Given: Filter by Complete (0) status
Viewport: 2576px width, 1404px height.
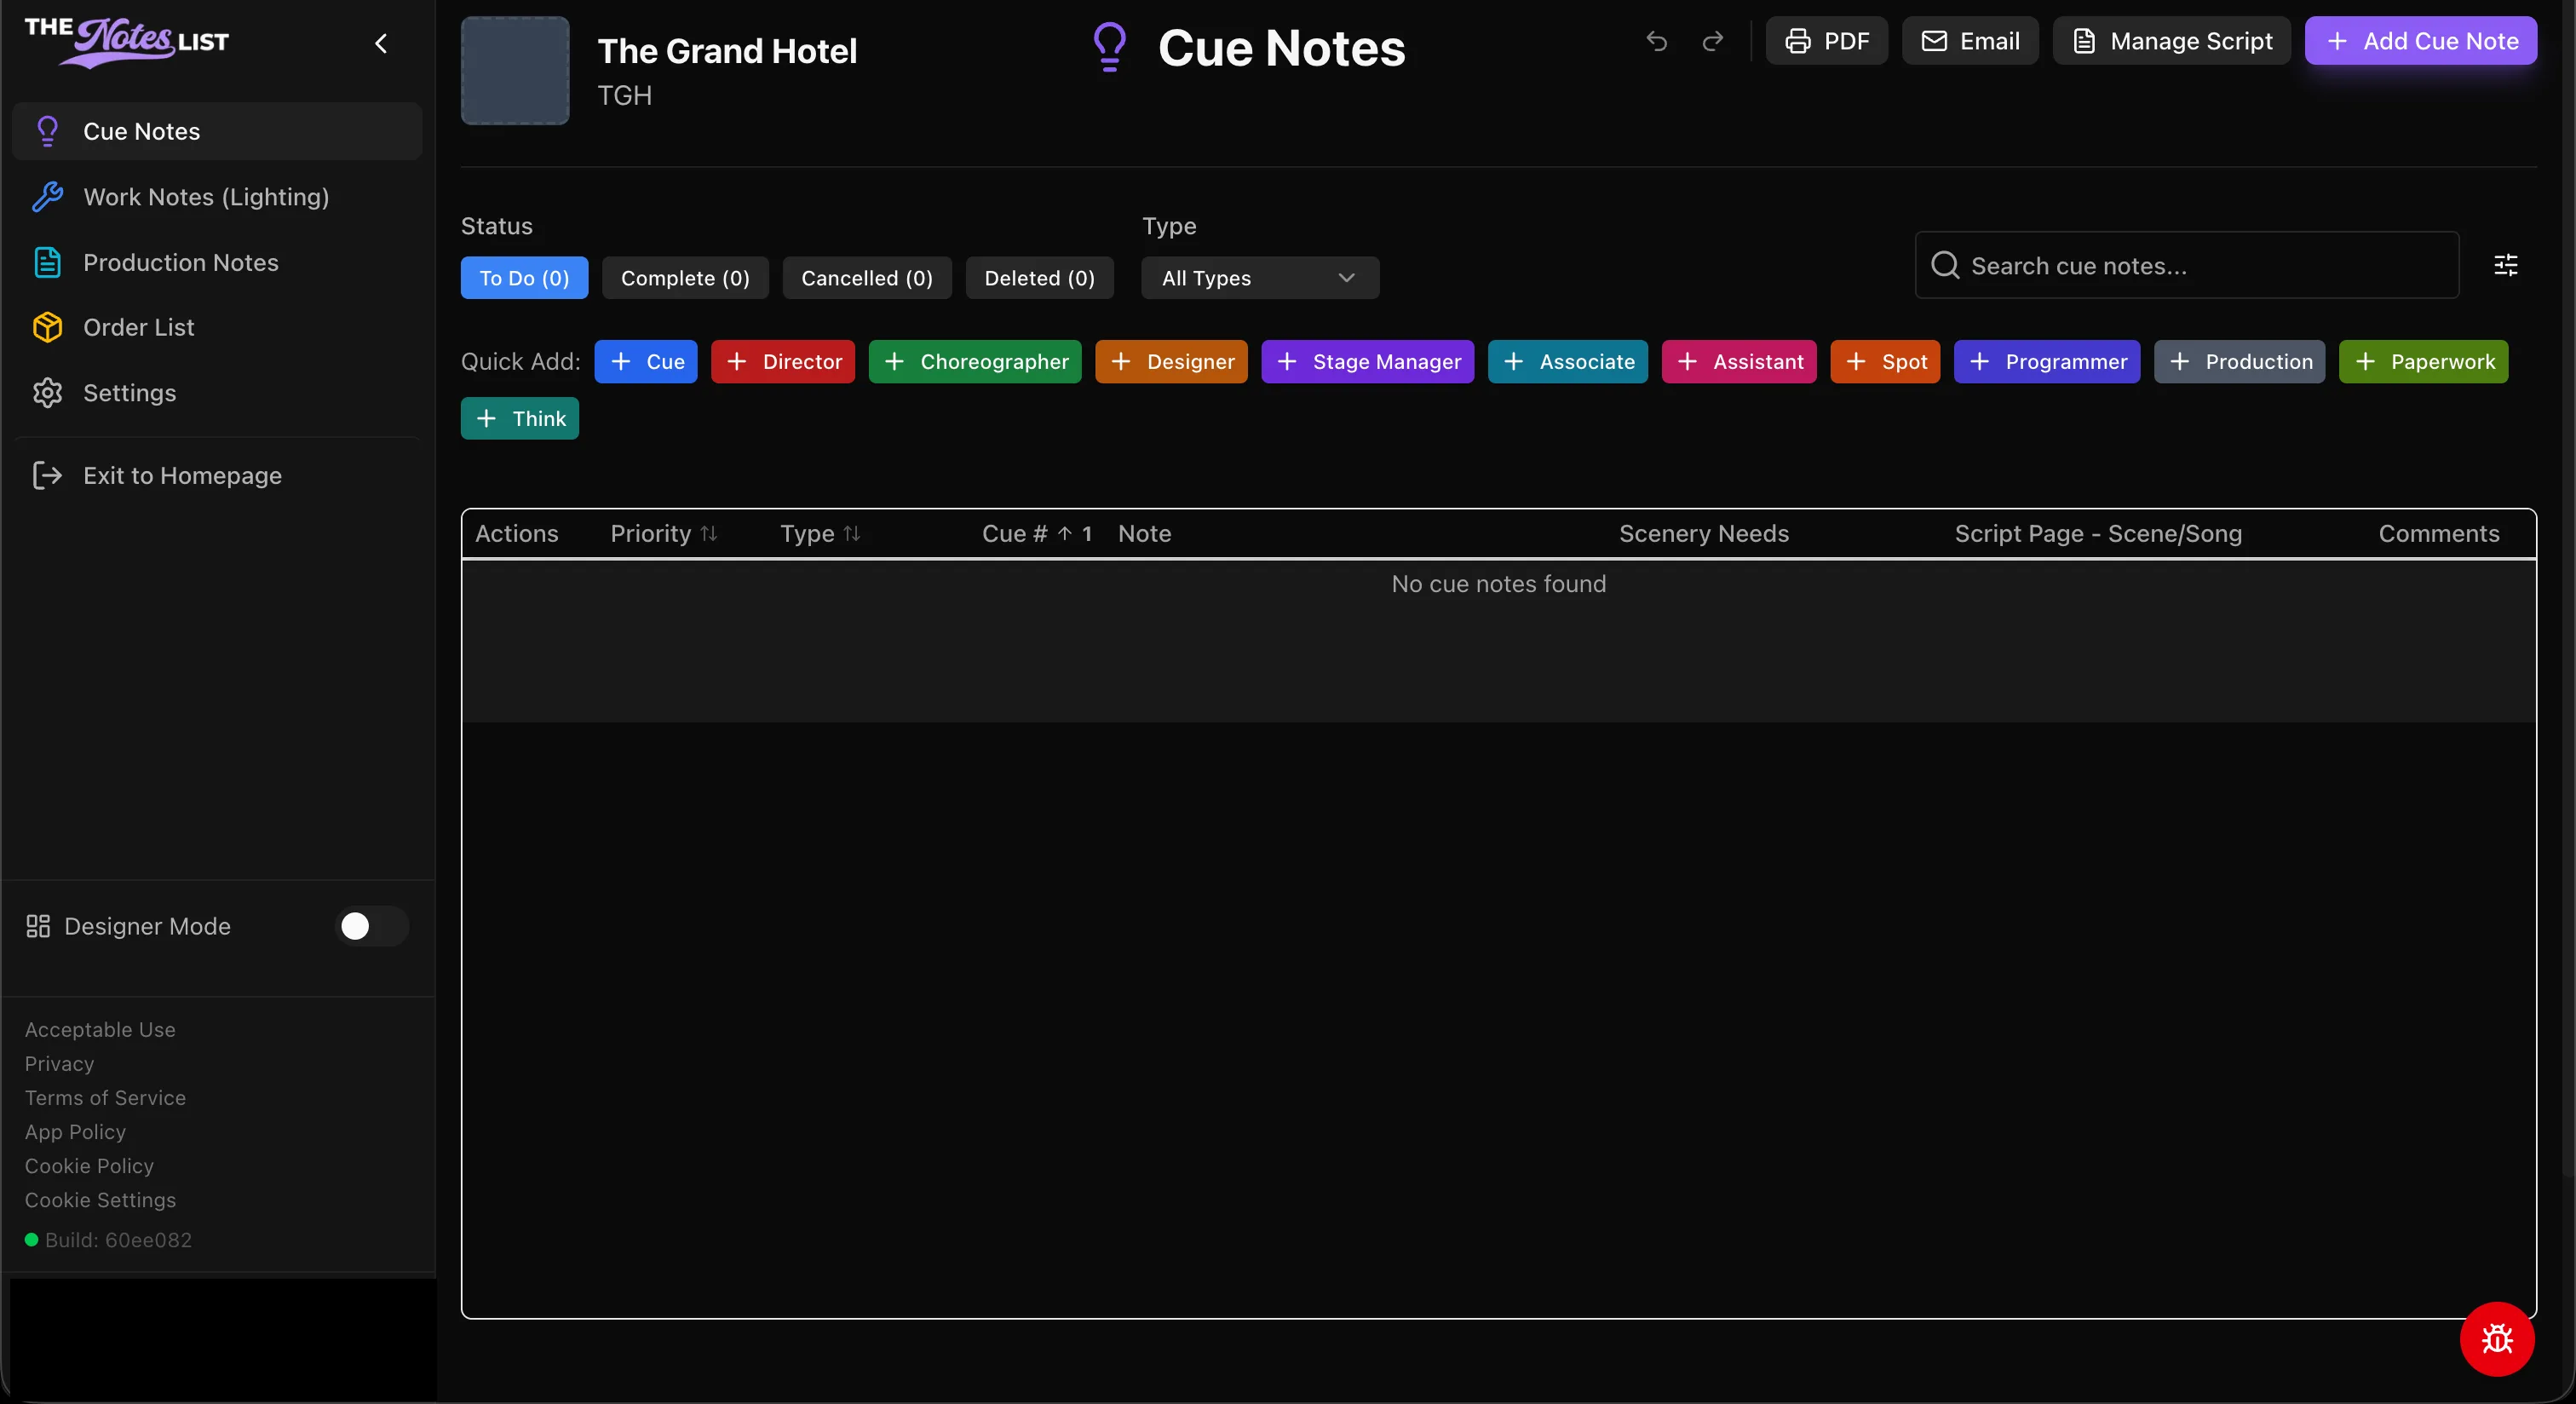Looking at the screenshot, I should click(x=685, y=278).
